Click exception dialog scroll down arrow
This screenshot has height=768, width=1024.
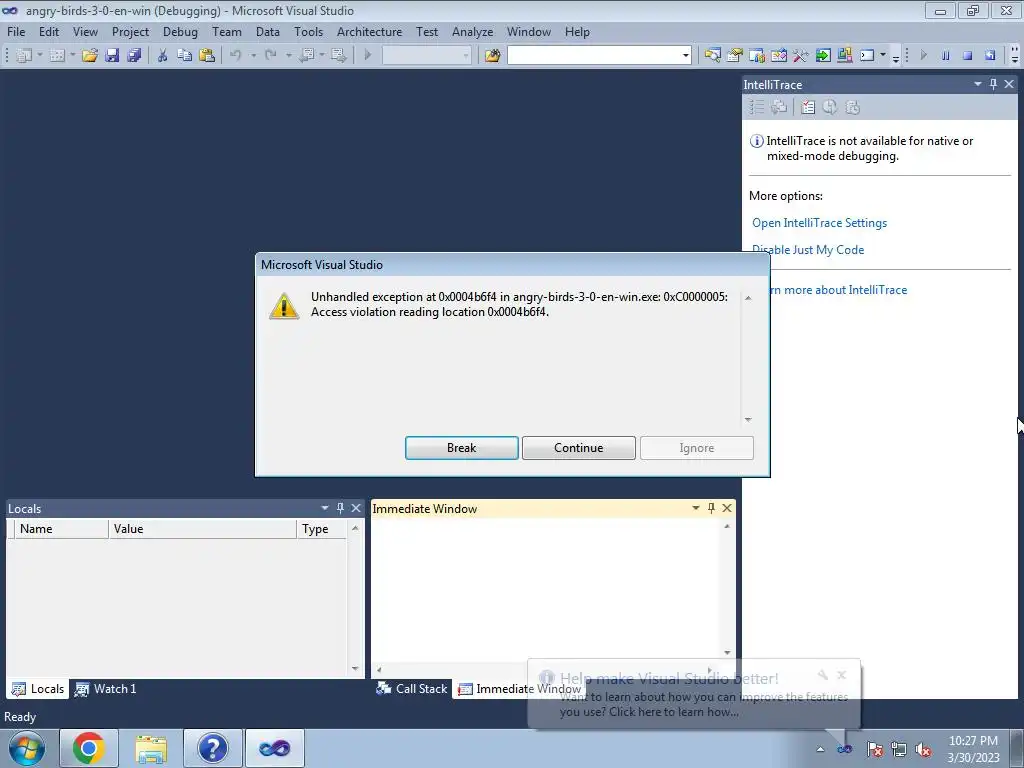click(x=748, y=419)
